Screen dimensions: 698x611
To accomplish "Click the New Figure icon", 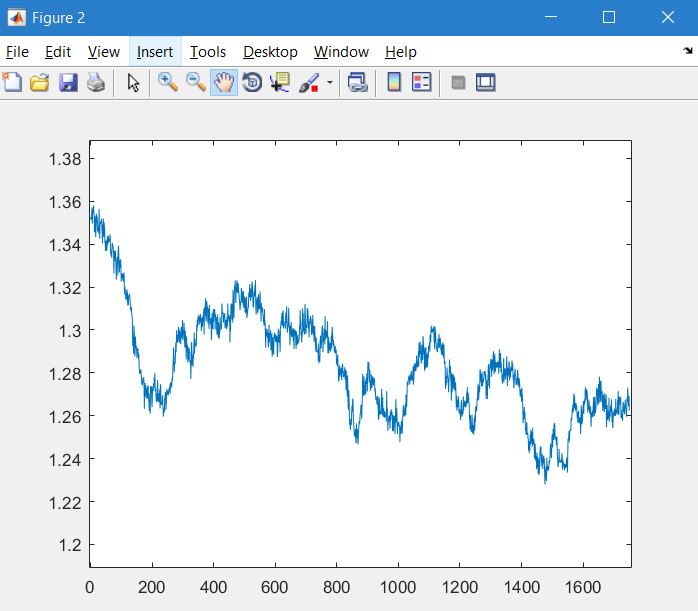I will click(12, 82).
